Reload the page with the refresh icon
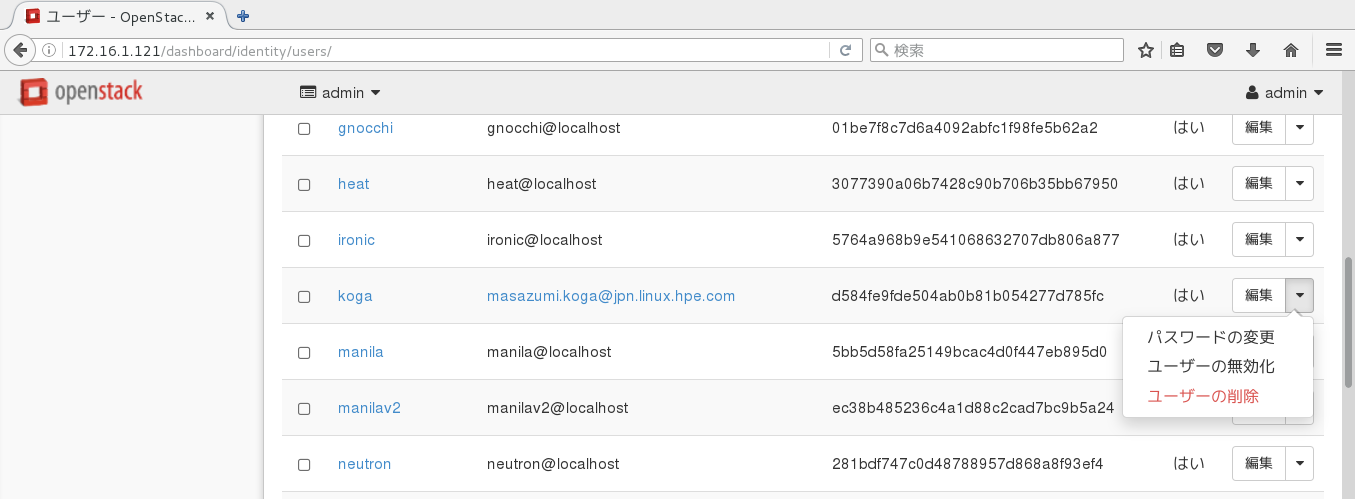 click(845, 50)
